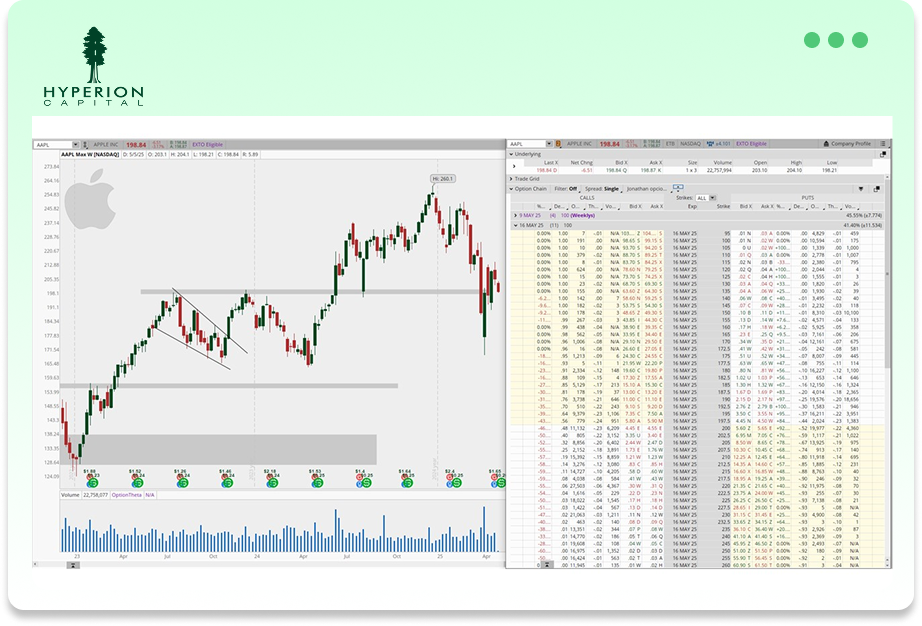Image resolution: width=922 pixels, height=626 pixels.
Task: Click the x4.101 multiplier icon
Action: tap(721, 144)
